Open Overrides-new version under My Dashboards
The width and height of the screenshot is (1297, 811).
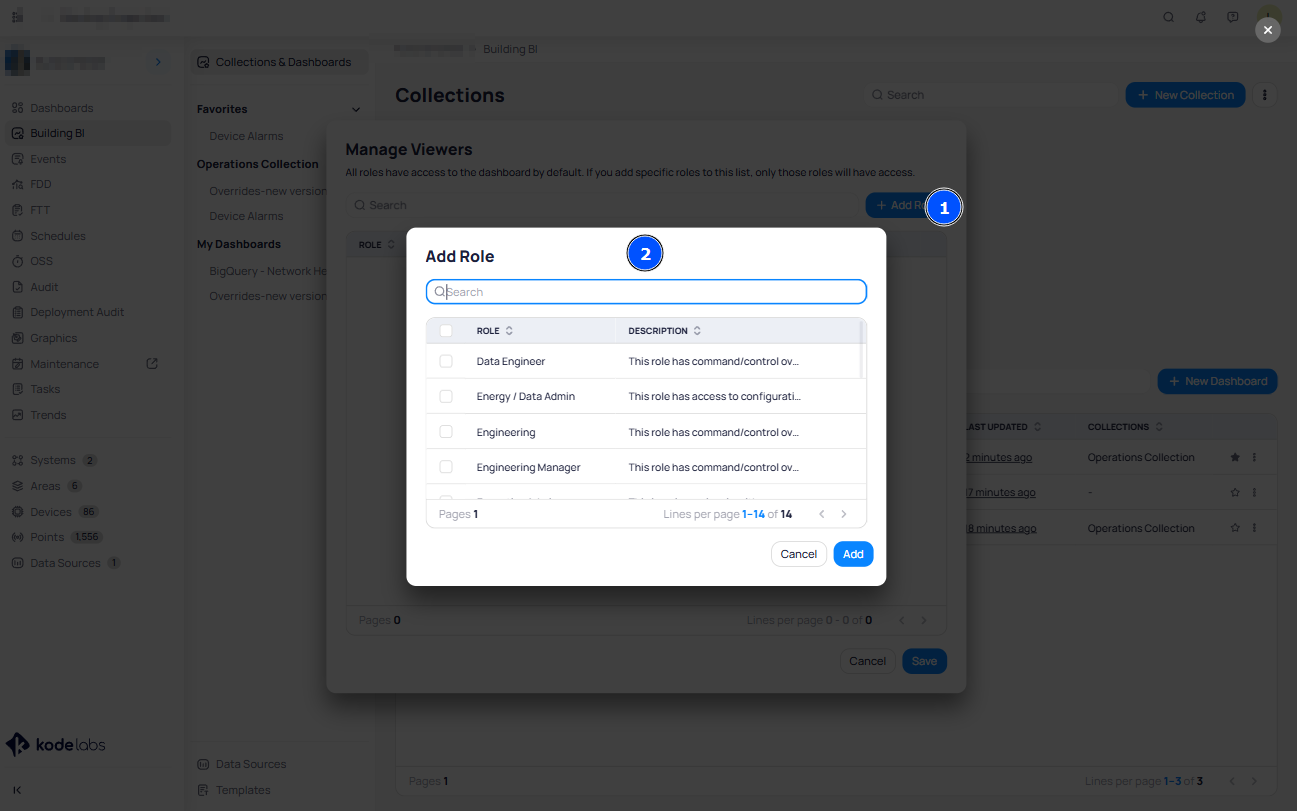click(x=268, y=296)
